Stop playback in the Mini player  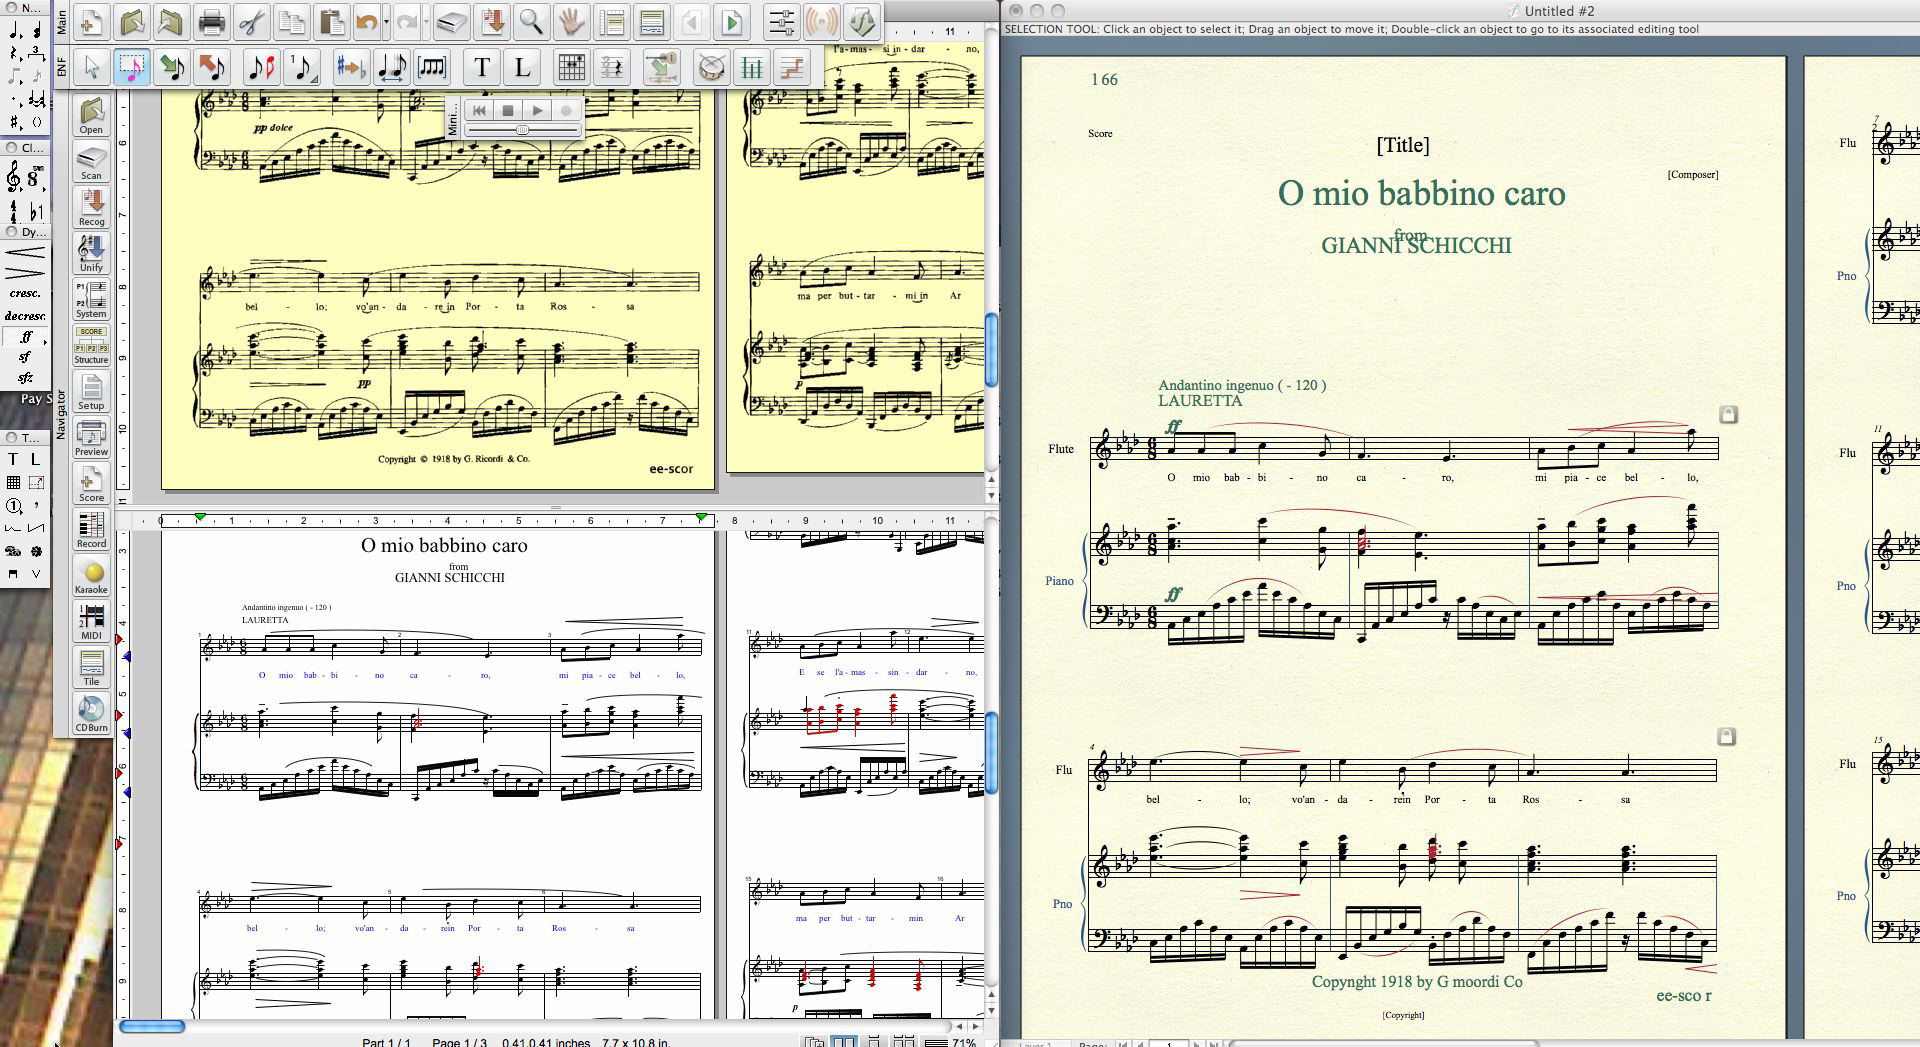coord(508,110)
